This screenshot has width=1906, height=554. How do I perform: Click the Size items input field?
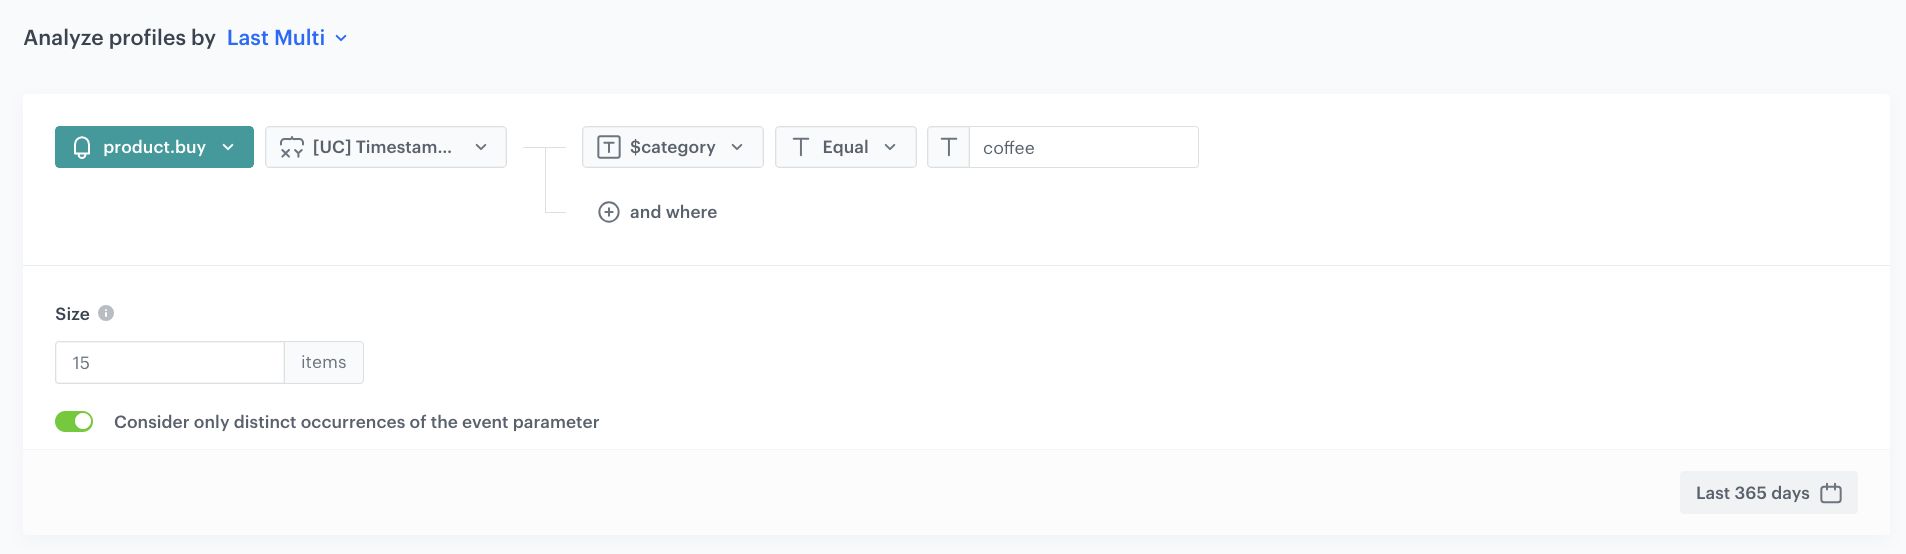click(170, 363)
